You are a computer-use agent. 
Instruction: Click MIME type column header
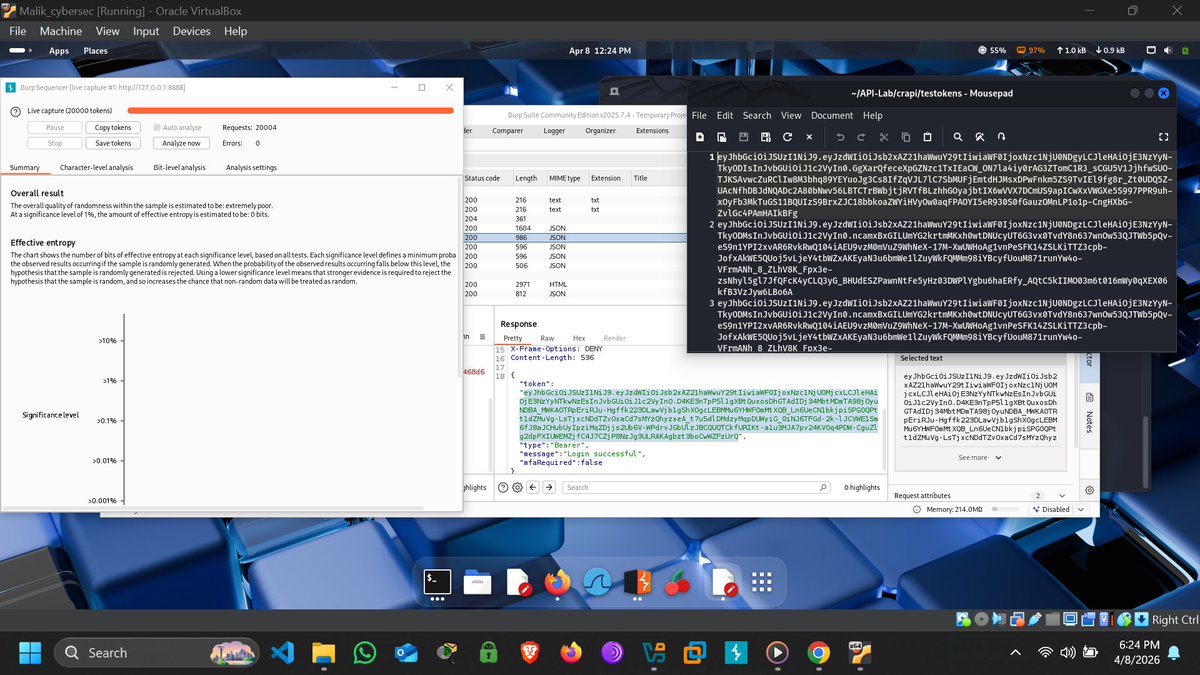(565, 178)
